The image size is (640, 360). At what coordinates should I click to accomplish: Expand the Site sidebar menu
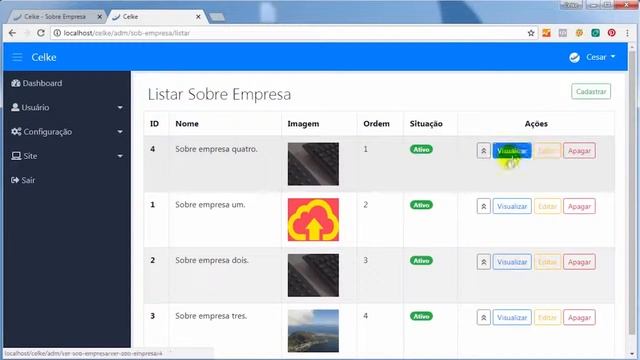click(67, 156)
